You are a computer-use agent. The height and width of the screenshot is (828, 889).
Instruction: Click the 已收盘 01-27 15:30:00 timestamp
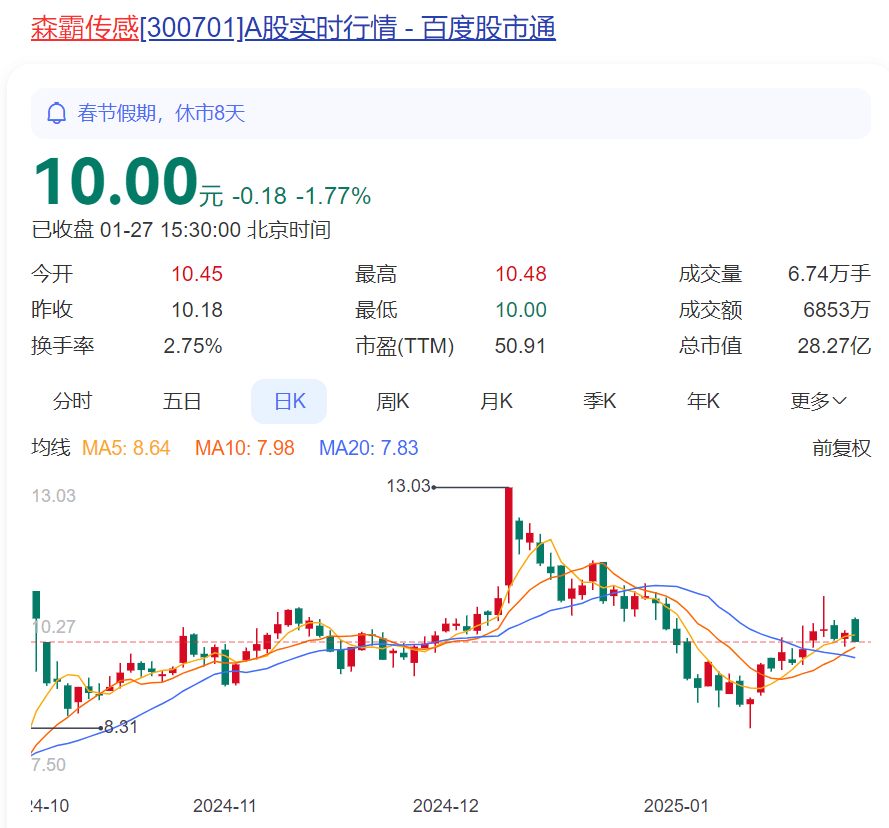pyautogui.click(x=181, y=230)
